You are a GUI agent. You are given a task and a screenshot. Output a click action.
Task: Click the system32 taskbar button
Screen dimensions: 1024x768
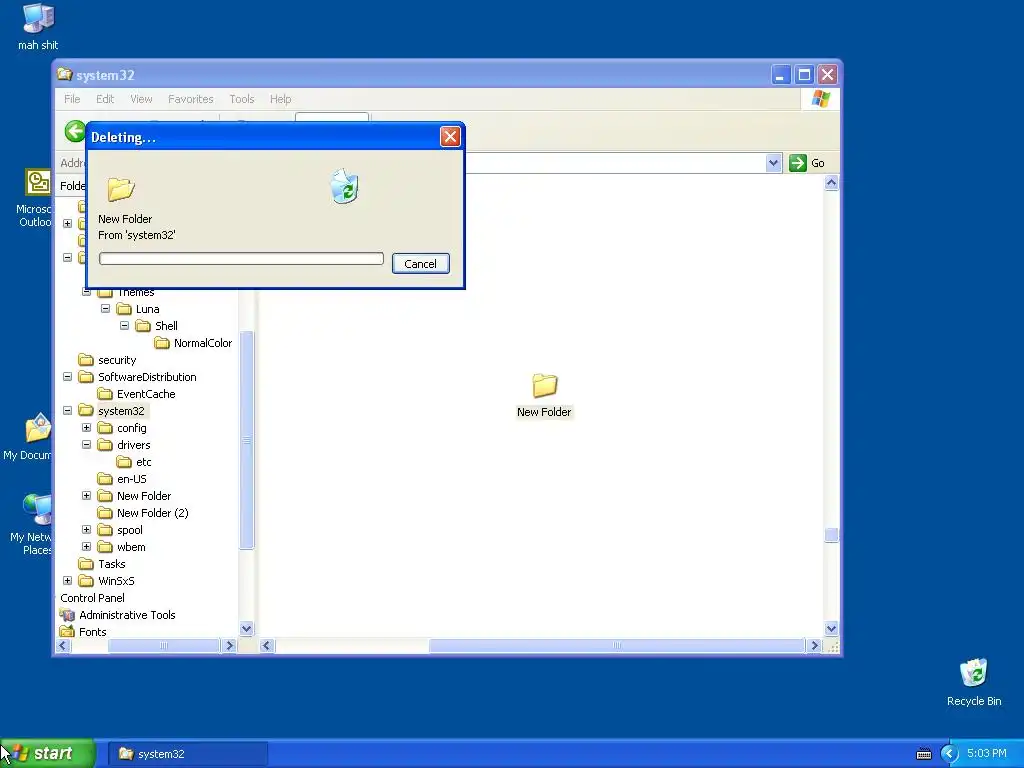(187, 754)
